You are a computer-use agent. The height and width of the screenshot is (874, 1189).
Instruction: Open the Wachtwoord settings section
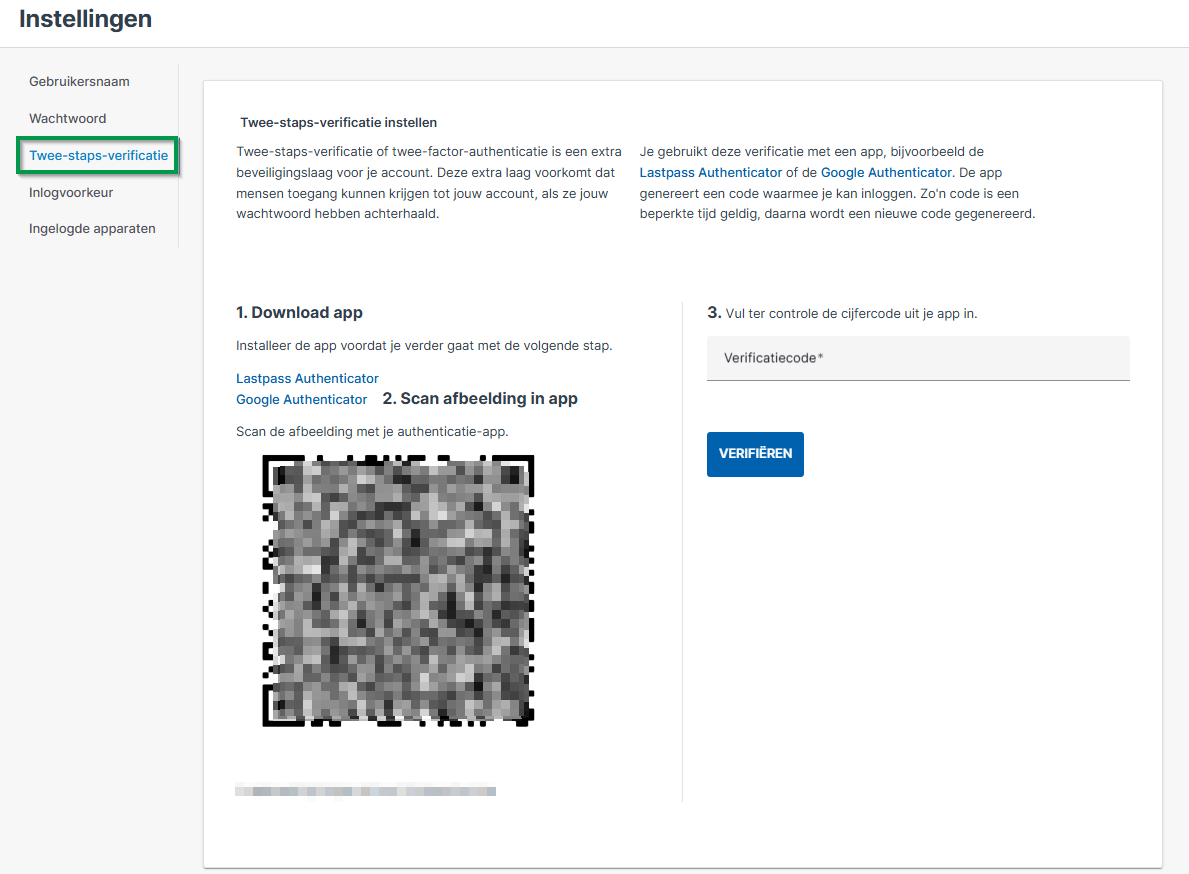(67, 118)
